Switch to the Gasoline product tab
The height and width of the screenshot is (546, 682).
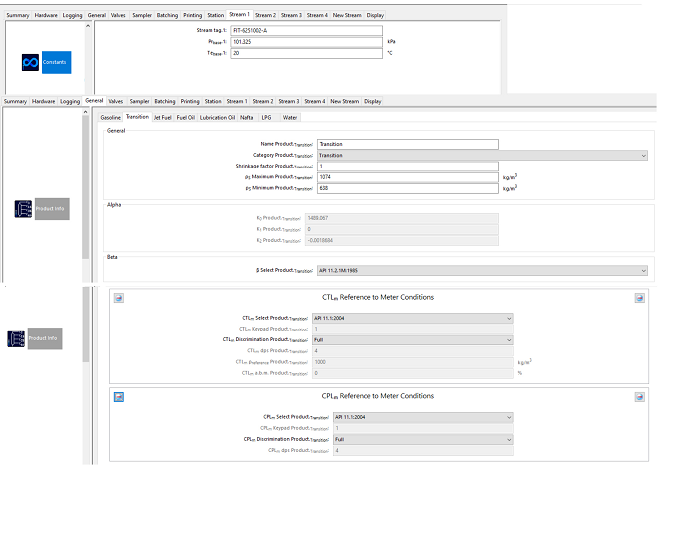pyautogui.click(x=110, y=118)
